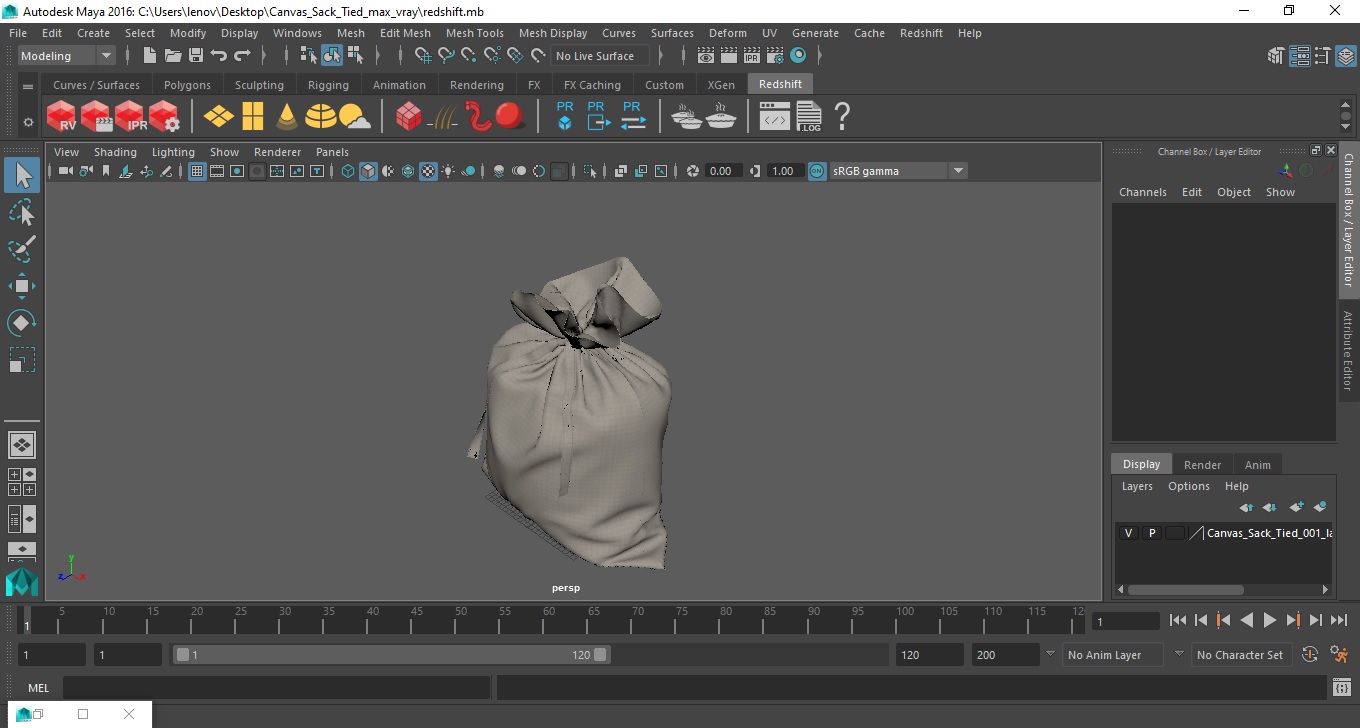Create a Redshift dome light
The width and height of the screenshot is (1360, 728).
point(321,116)
